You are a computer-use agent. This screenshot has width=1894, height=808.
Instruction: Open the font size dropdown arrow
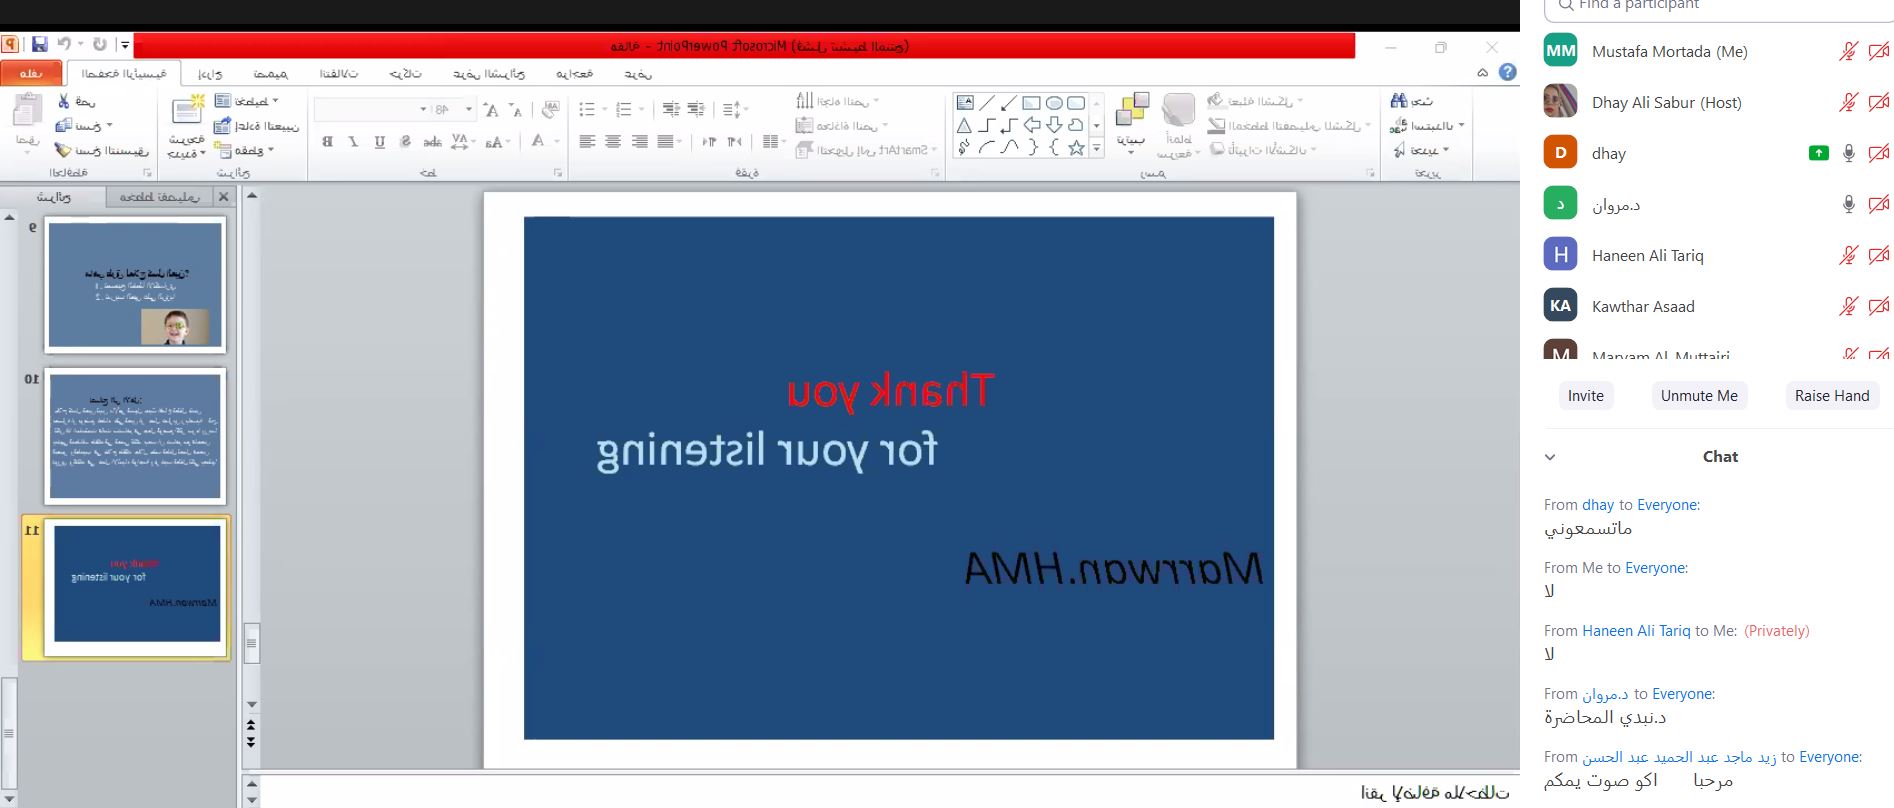pyautogui.click(x=468, y=109)
